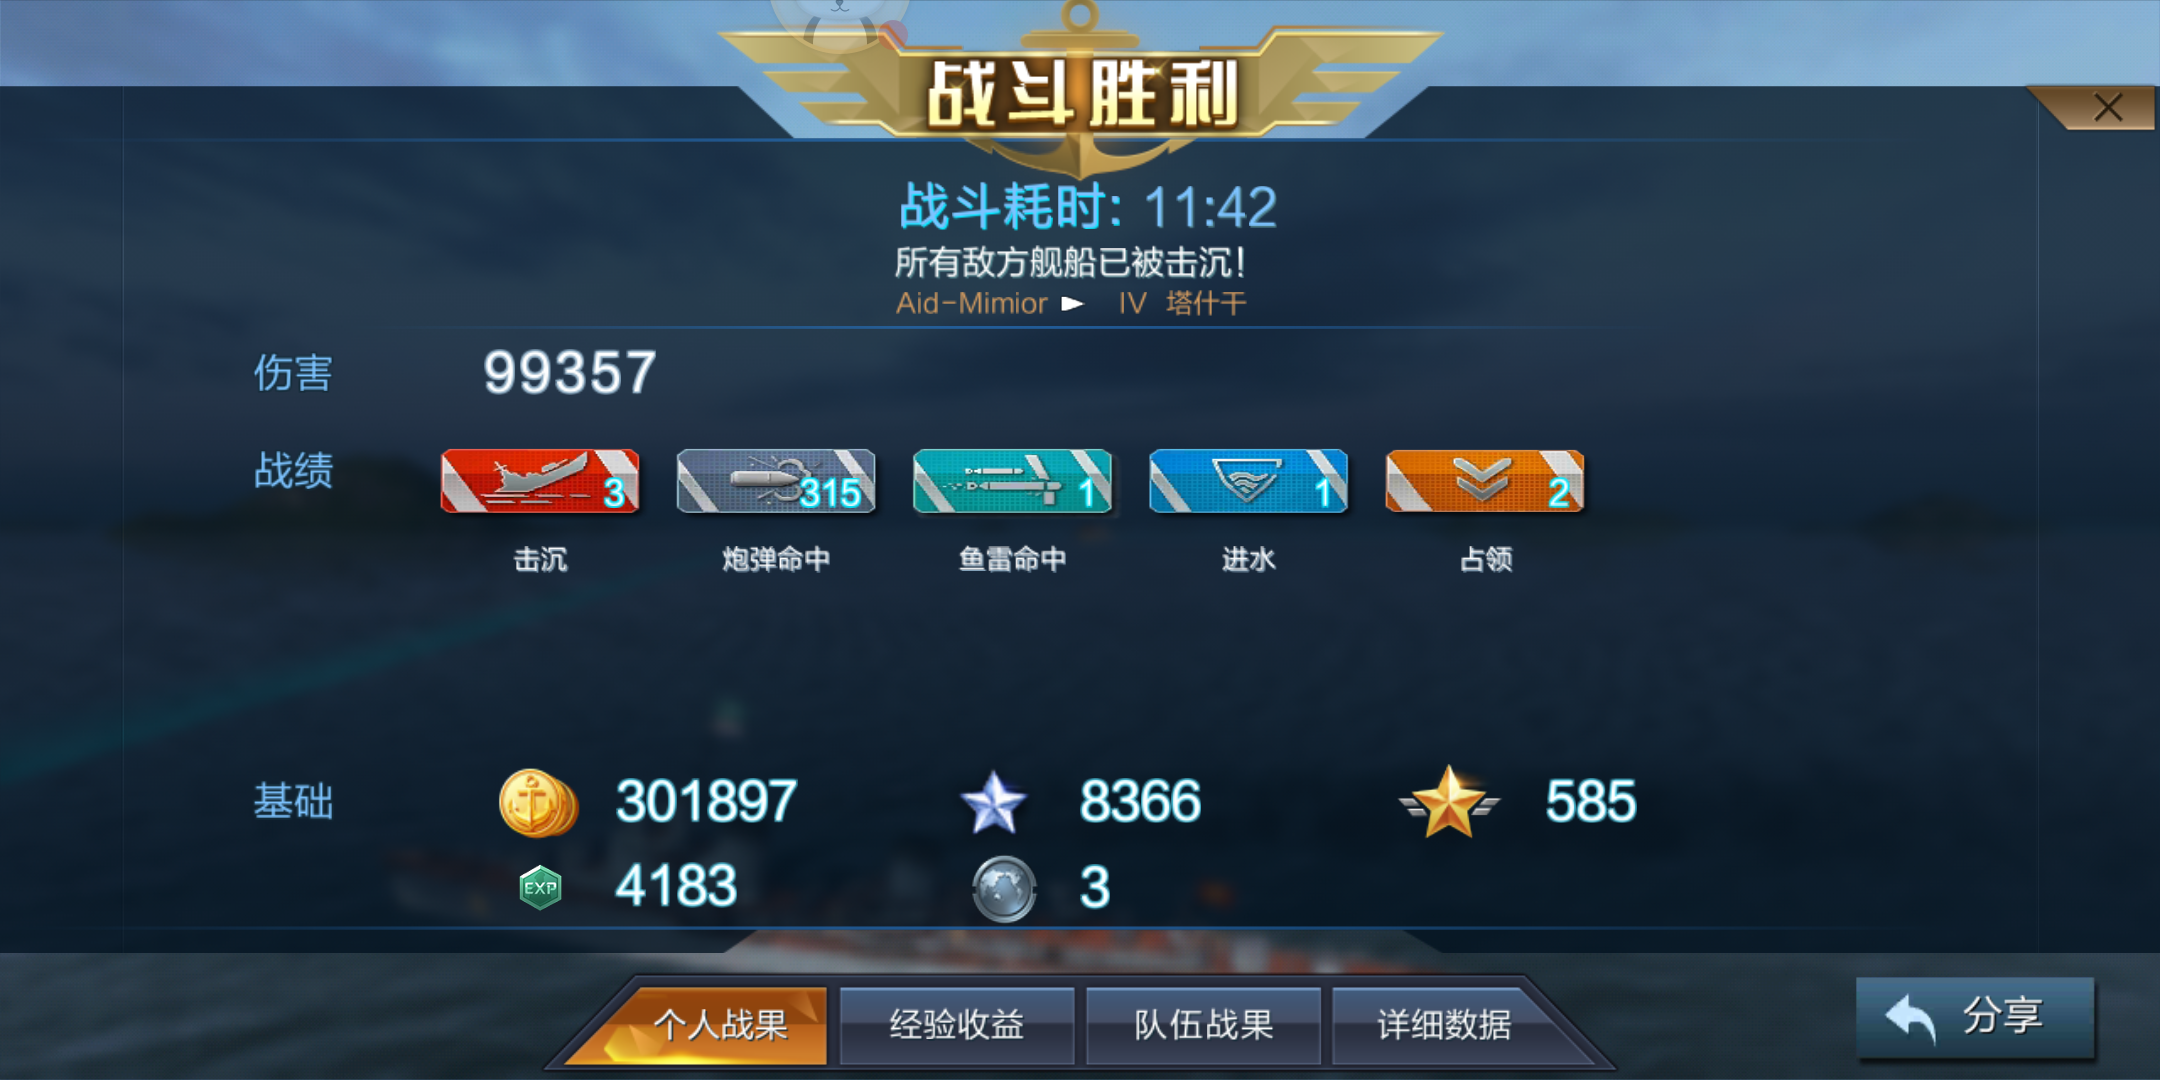Screen dimensions: 2160x1080
Task: Close the battle results screen
Action: pyautogui.click(x=2107, y=107)
